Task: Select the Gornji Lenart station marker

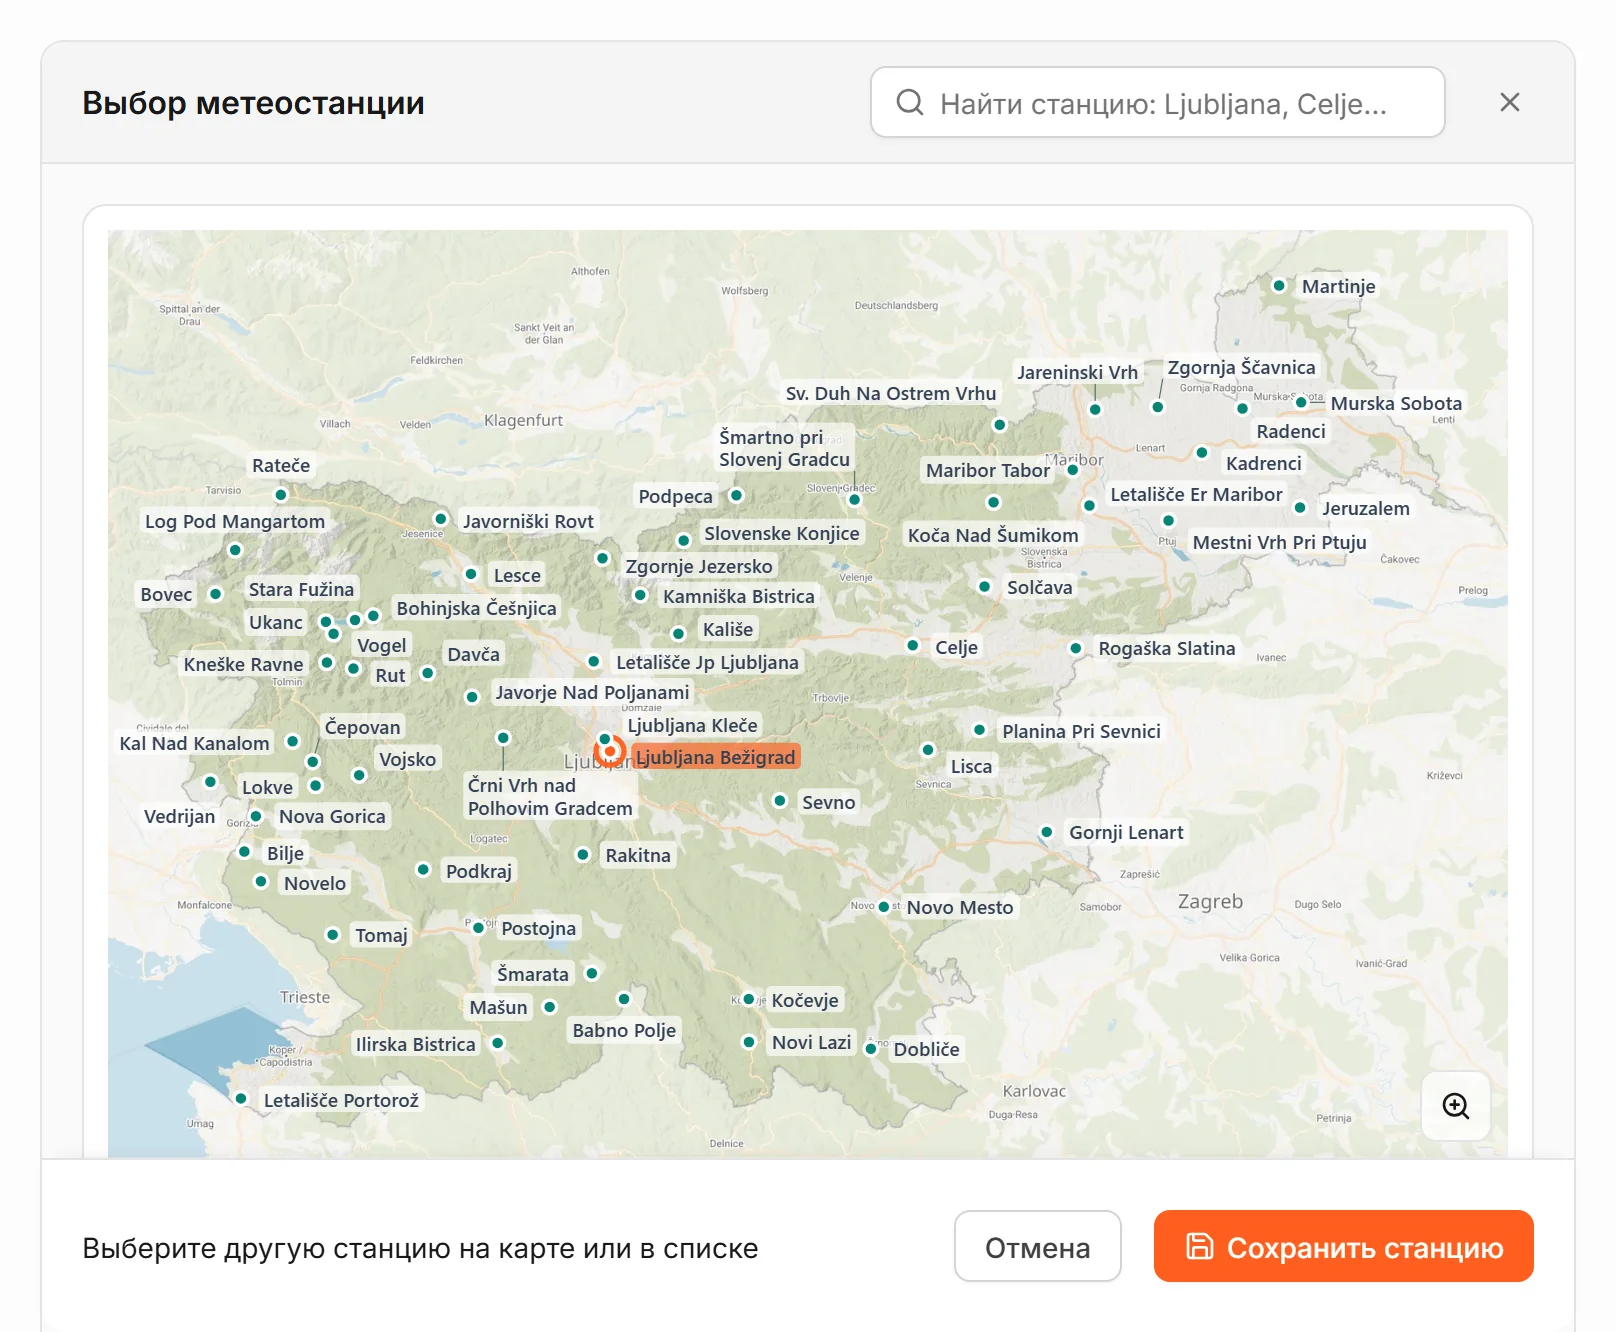Action: [x=1047, y=832]
